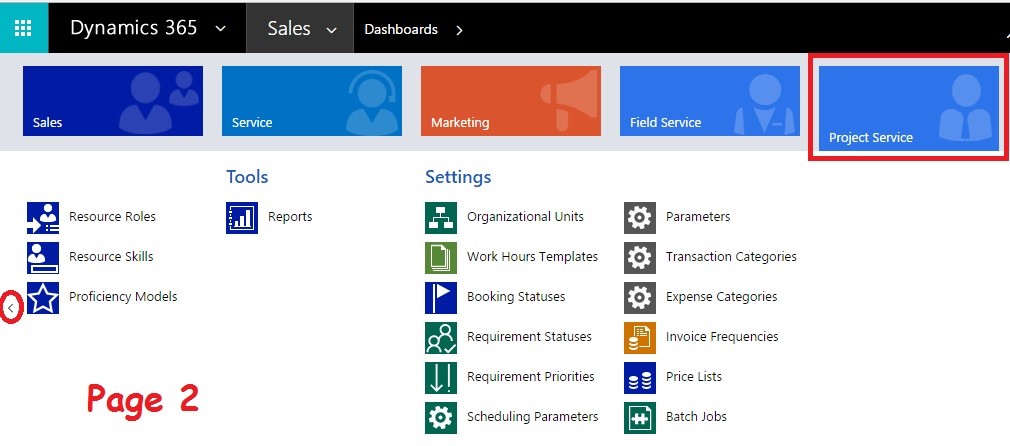Click the Invoice Frequencies icon
1010x446 pixels.
(640, 337)
